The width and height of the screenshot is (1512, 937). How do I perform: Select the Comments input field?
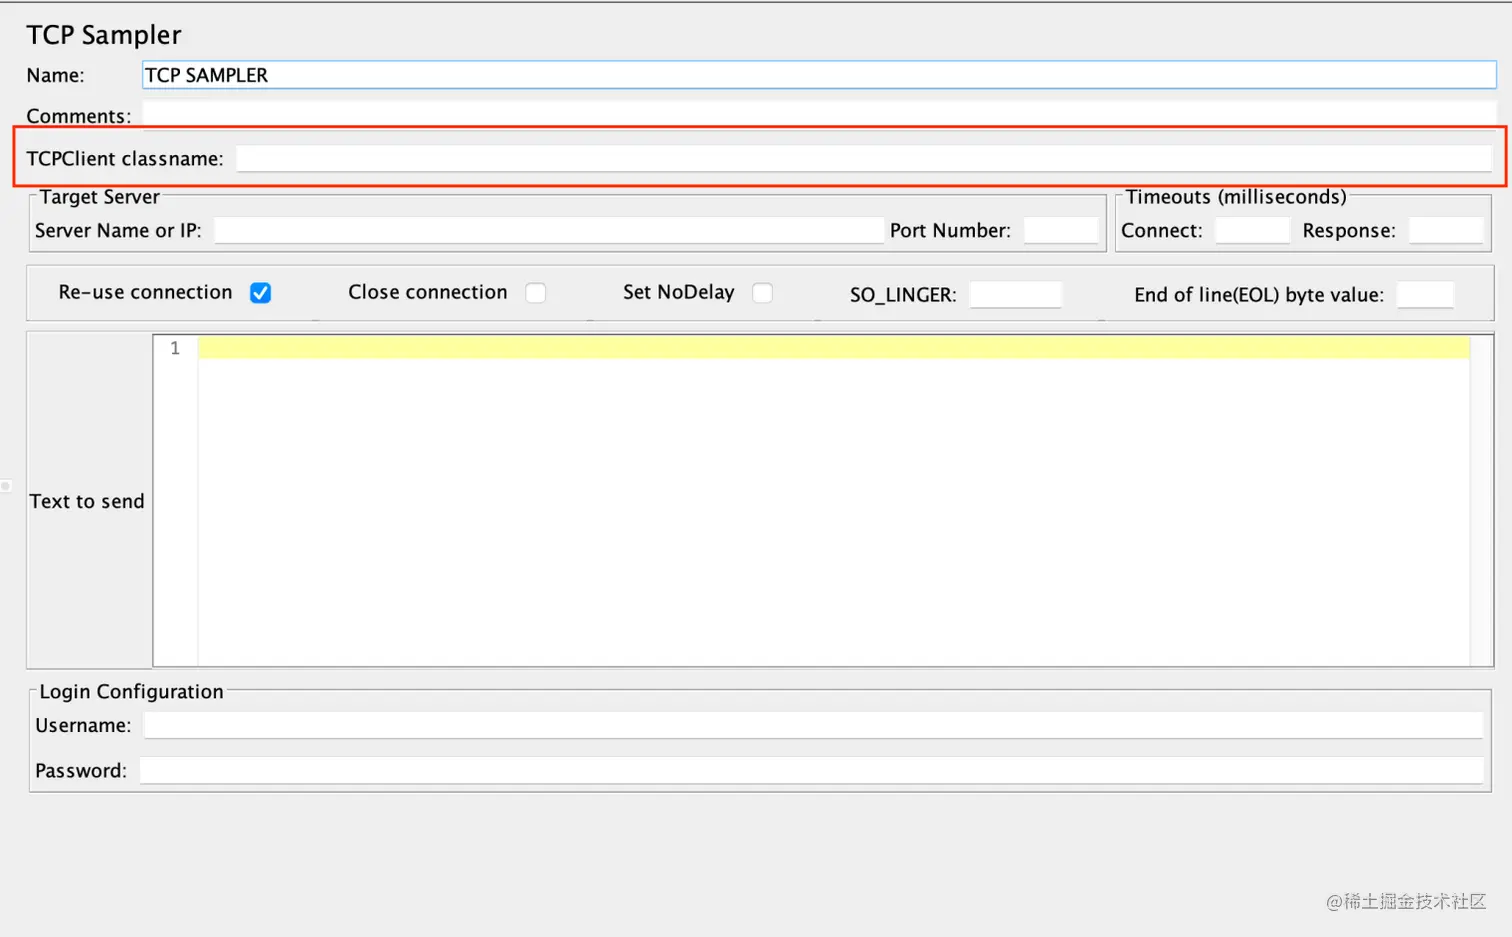coord(700,116)
